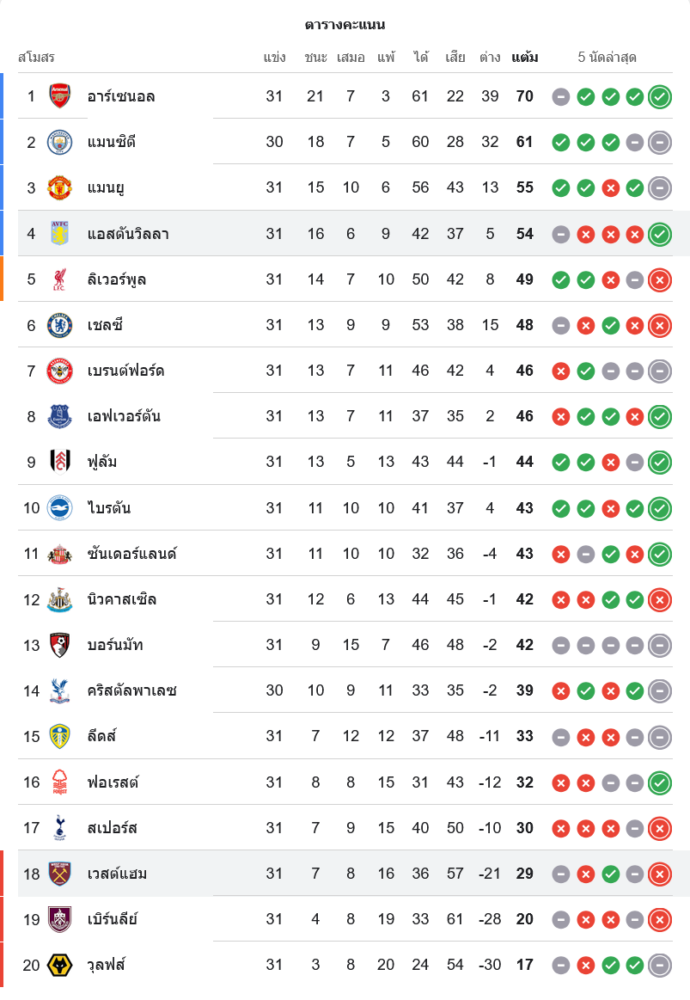The height and width of the screenshot is (1000, 690).
Task: Open the Chelsea crest icon
Action: [x=60, y=325]
